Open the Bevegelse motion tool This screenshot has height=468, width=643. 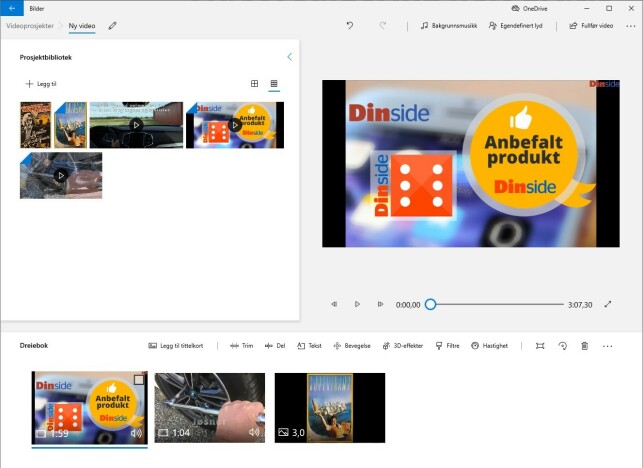pyautogui.click(x=352, y=346)
